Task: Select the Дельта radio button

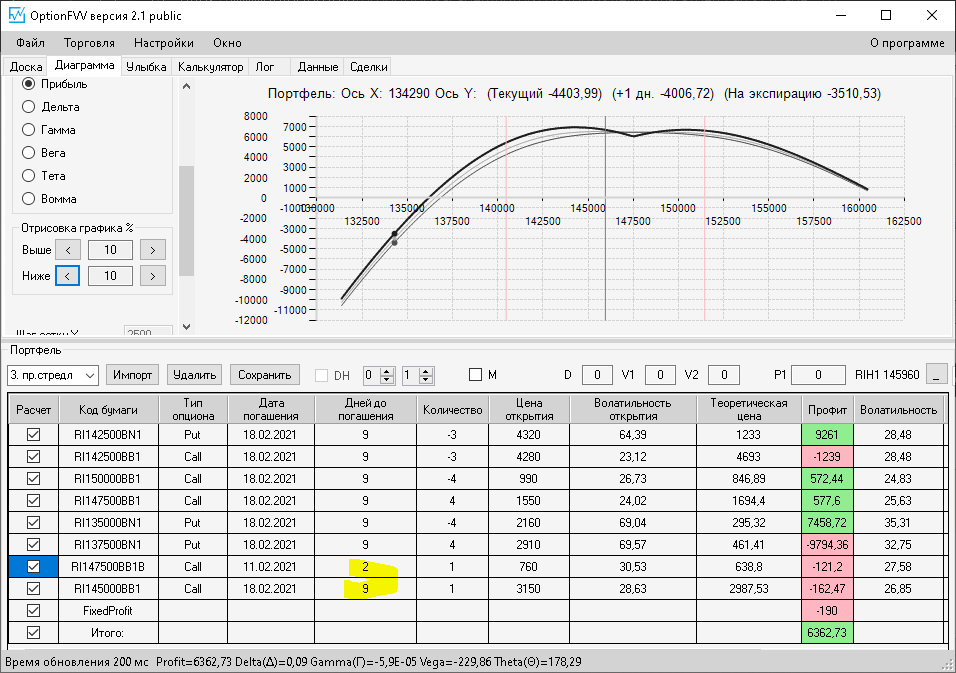Action: [x=28, y=107]
